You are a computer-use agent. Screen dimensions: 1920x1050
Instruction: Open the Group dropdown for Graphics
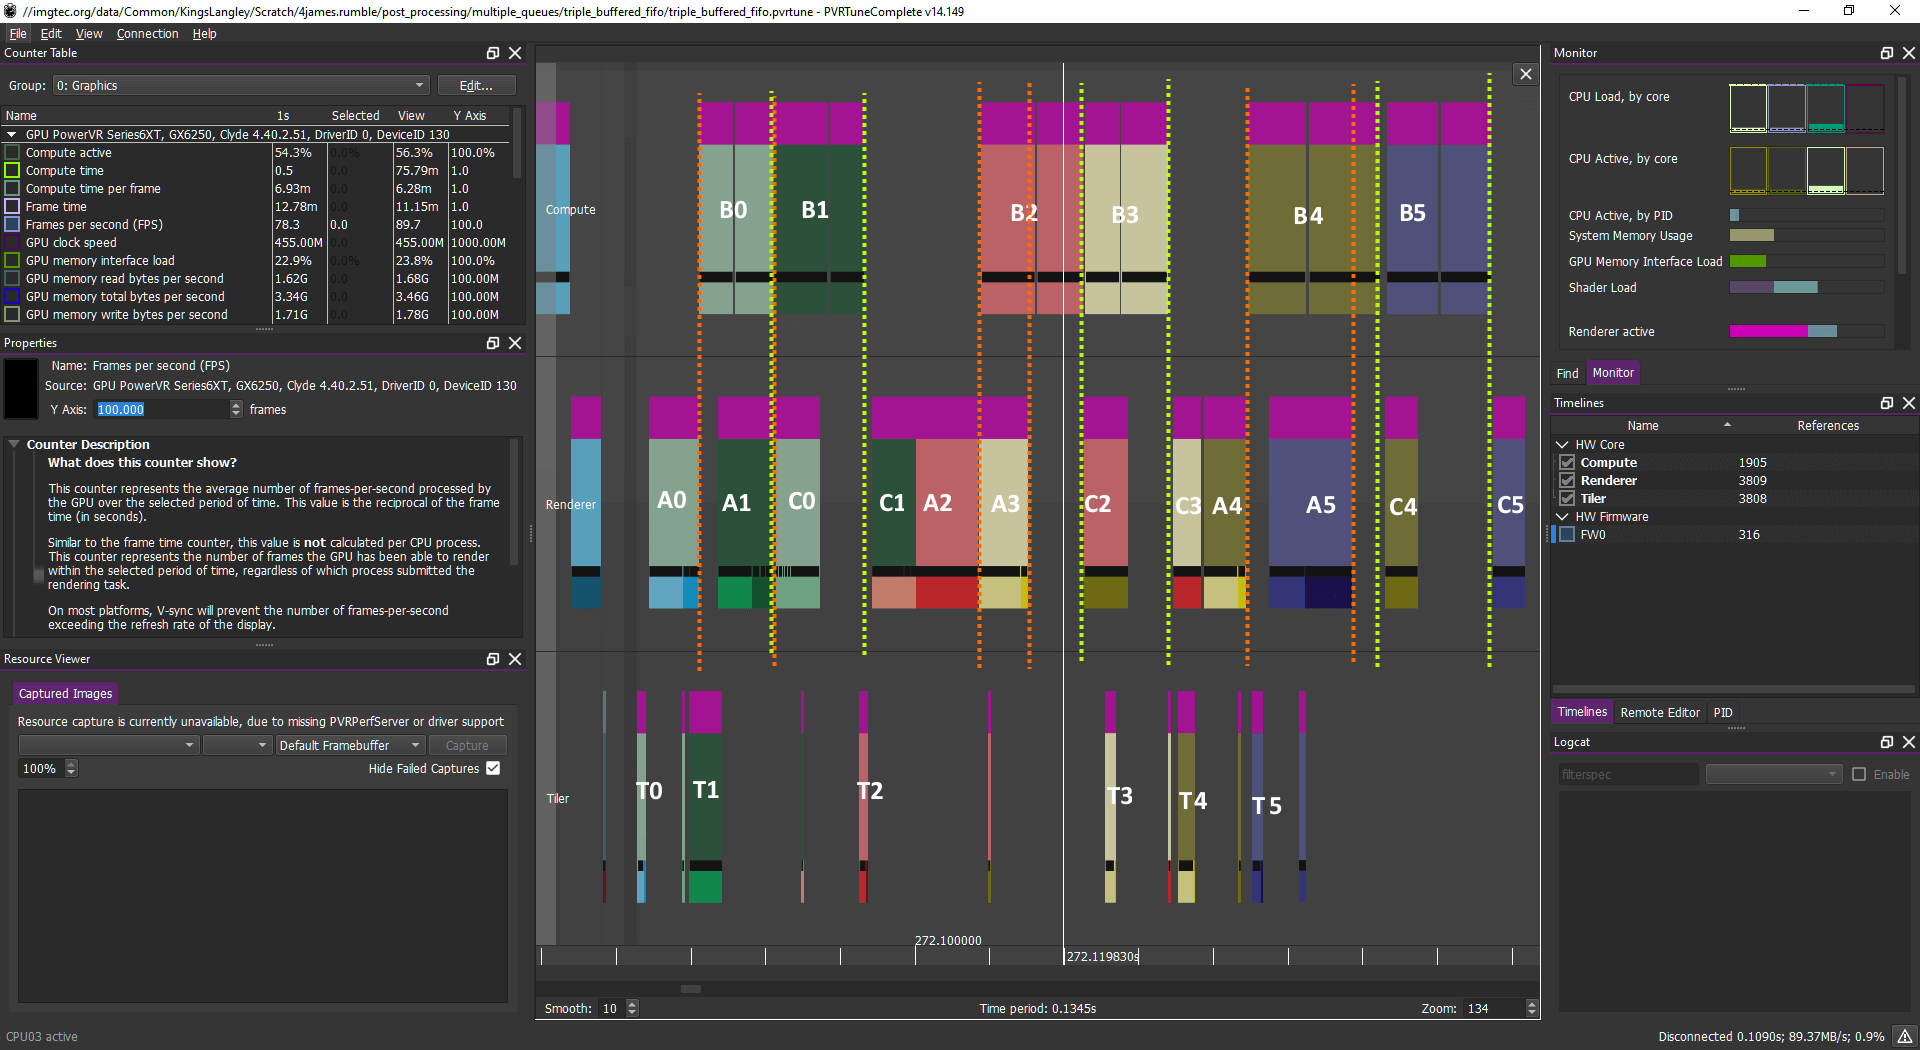[x=240, y=86]
